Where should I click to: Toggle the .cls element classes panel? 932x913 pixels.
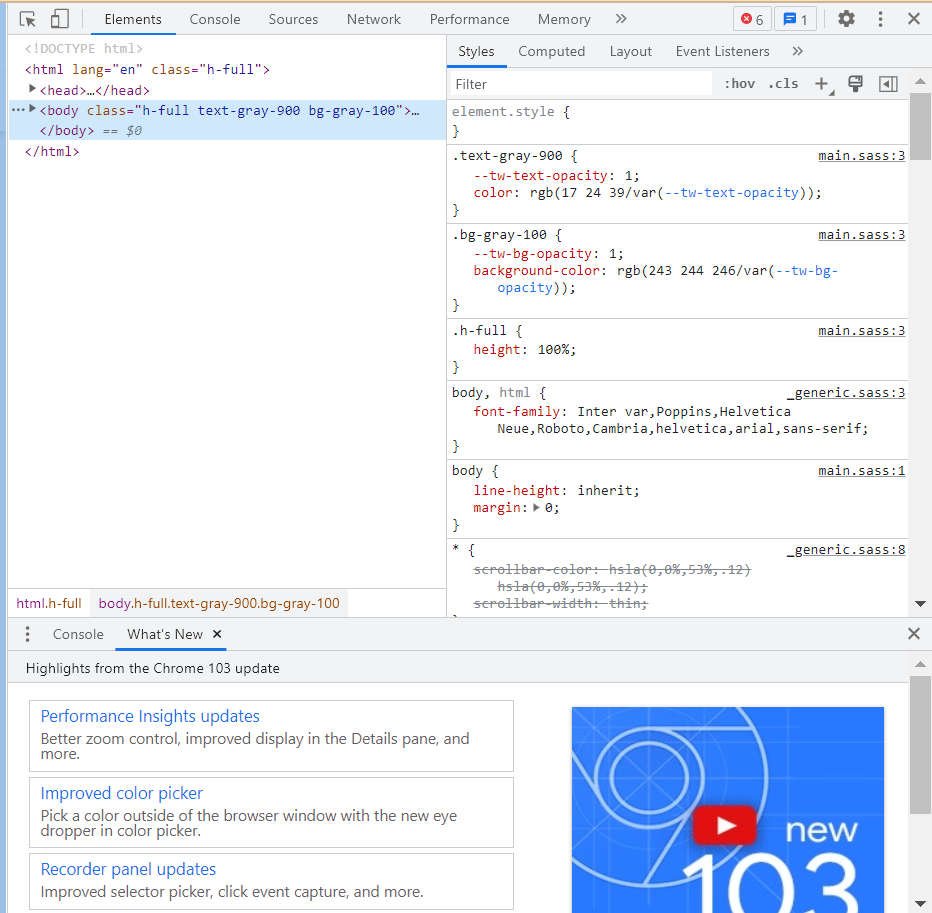point(783,84)
